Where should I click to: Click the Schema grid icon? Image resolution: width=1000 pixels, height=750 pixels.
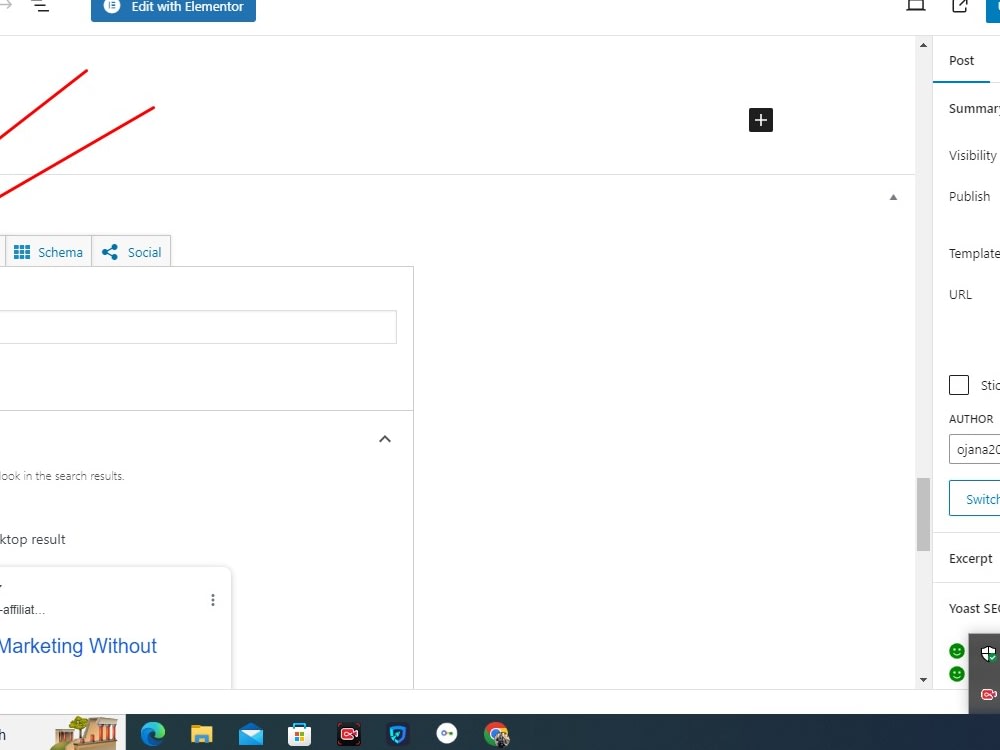22,252
